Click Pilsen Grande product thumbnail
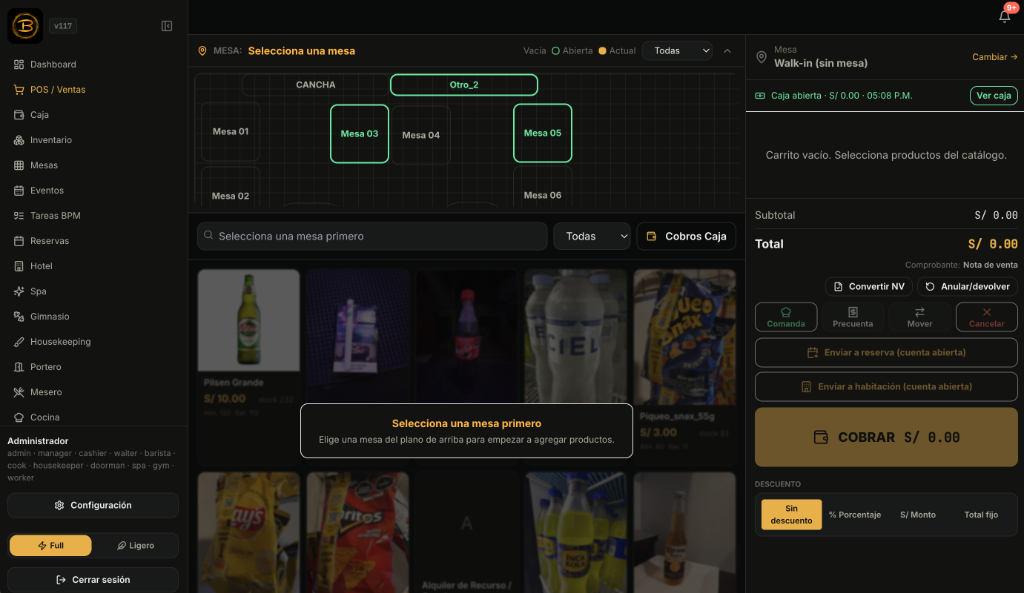This screenshot has height=593, width=1024. pyautogui.click(x=249, y=321)
